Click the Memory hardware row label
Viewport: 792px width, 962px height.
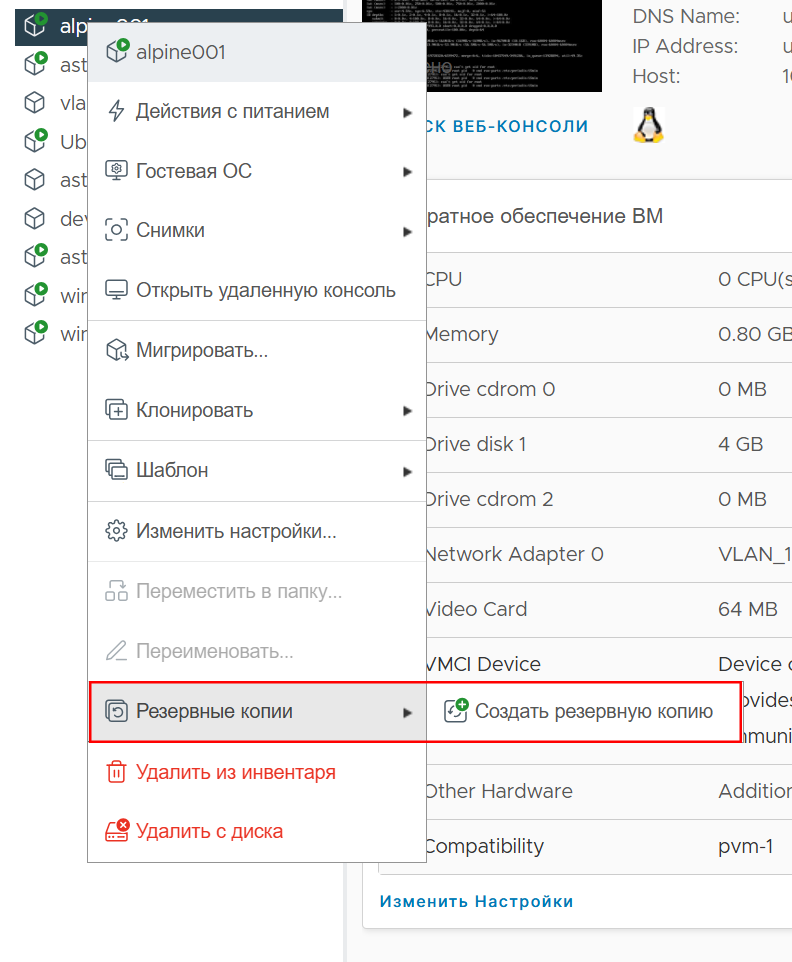point(462,334)
